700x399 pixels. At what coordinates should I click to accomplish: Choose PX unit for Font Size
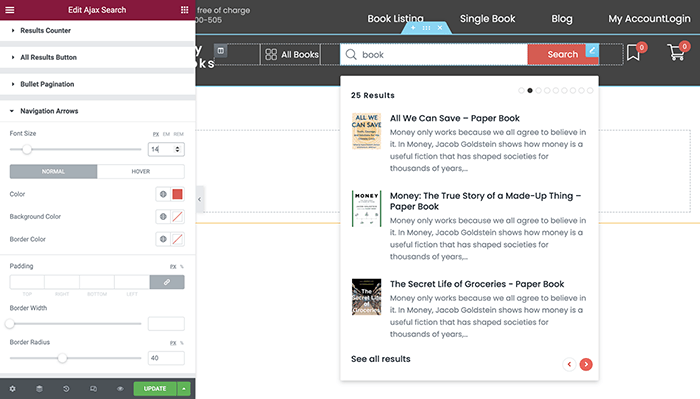click(156, 134)
